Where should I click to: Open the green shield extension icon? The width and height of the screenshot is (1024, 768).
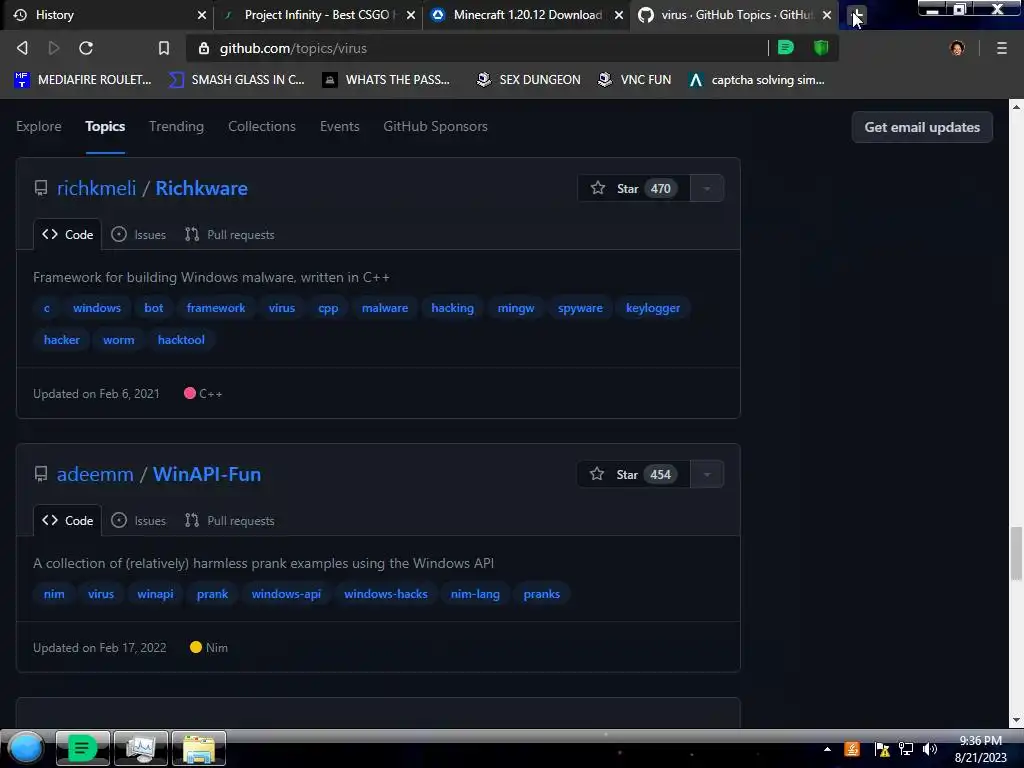[x=821, y=48]
